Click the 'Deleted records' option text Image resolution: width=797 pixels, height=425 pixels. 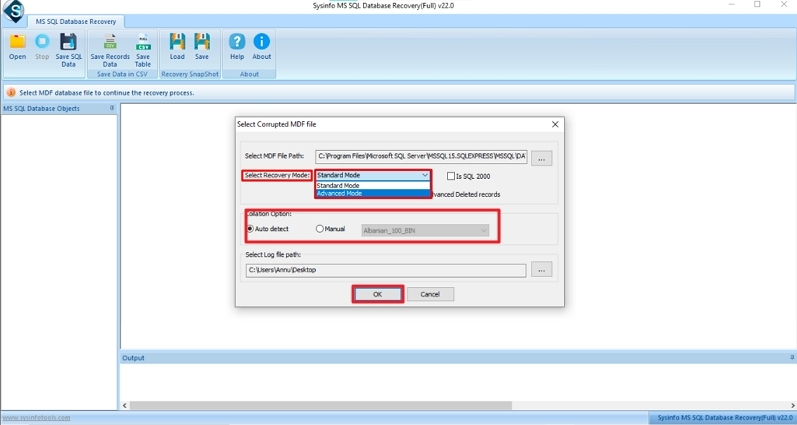click(x=477, y=194)
